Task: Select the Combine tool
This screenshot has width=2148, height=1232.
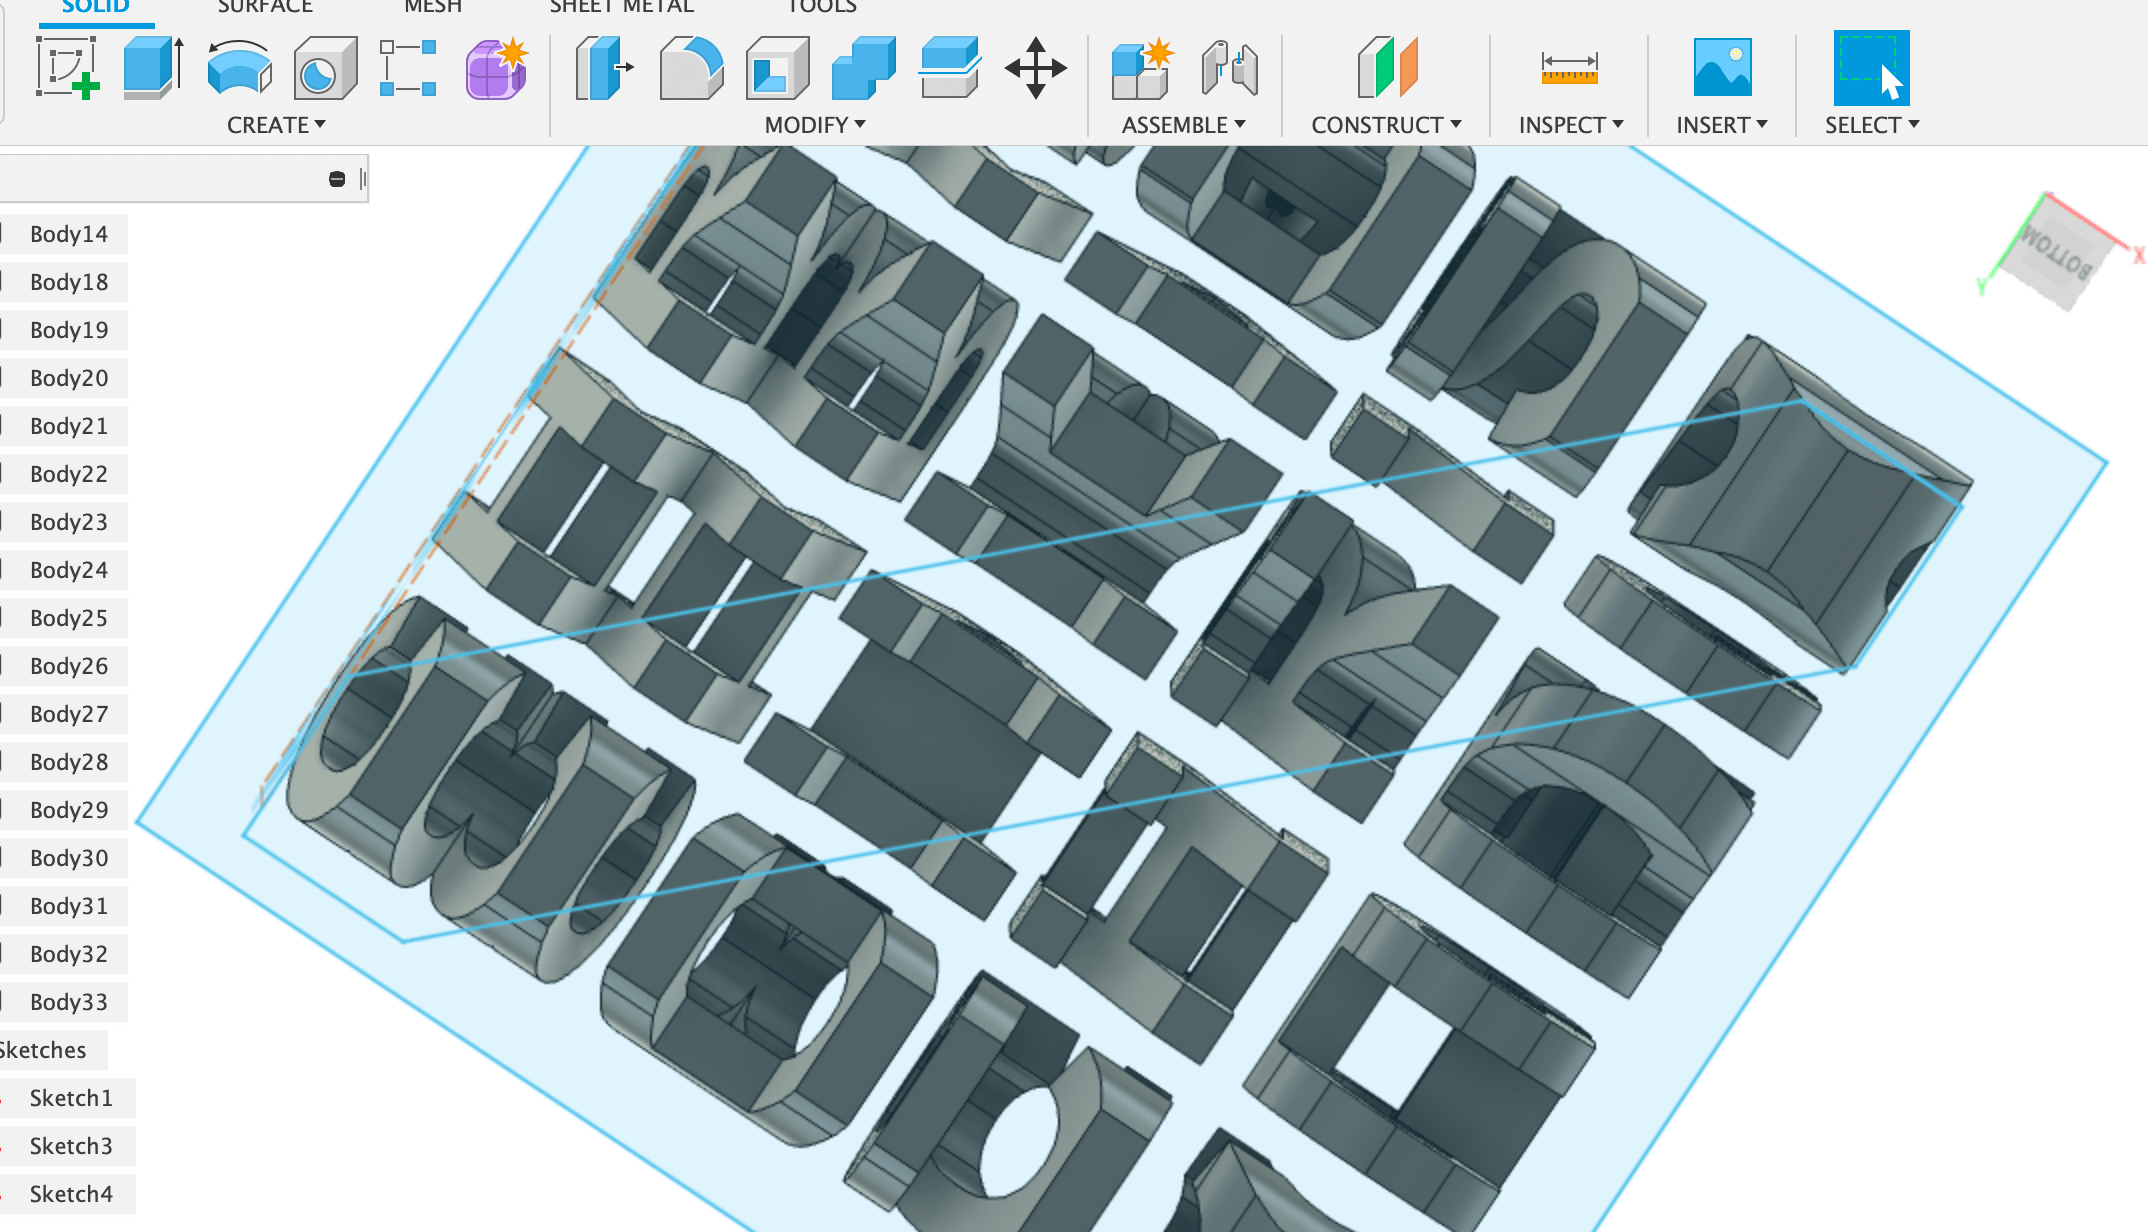Action: 863,68
